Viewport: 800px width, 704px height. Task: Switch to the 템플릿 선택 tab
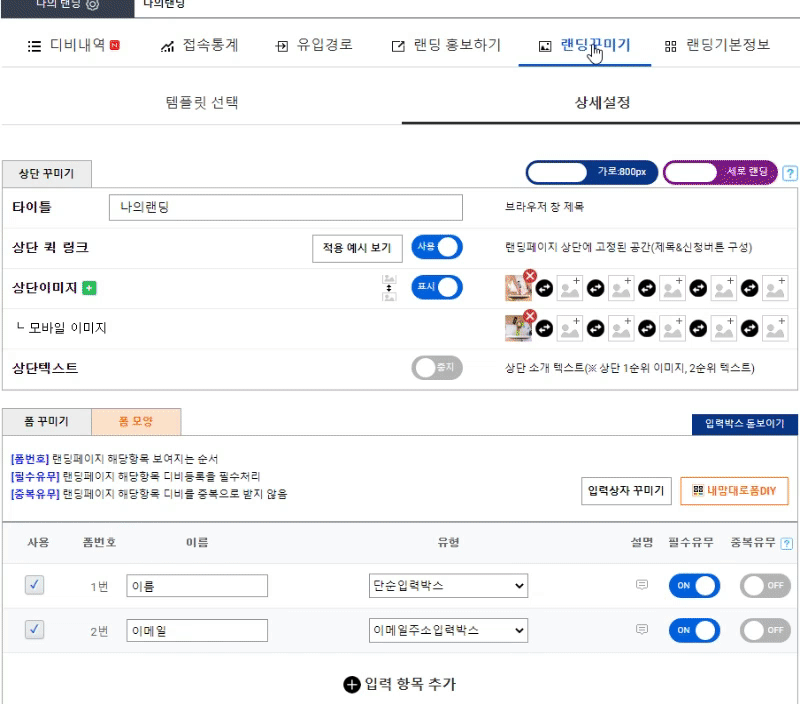[x=202, y=102]
